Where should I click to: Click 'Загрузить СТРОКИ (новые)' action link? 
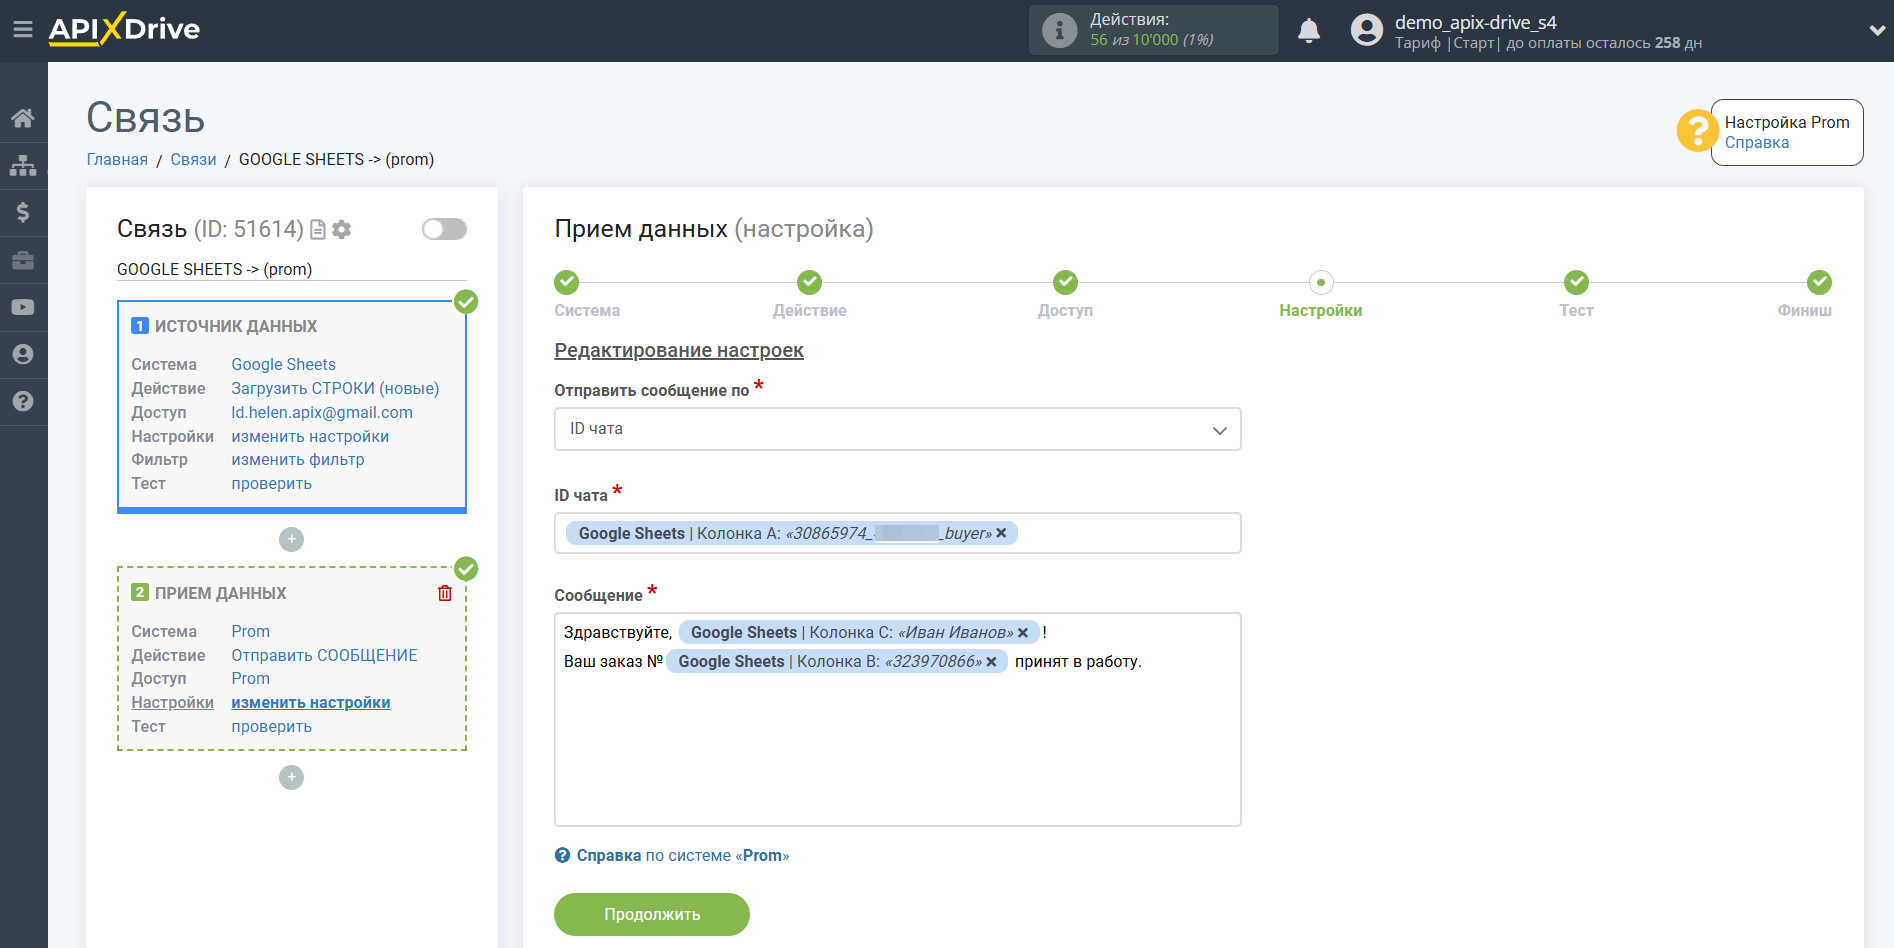[x=335, y=389]
